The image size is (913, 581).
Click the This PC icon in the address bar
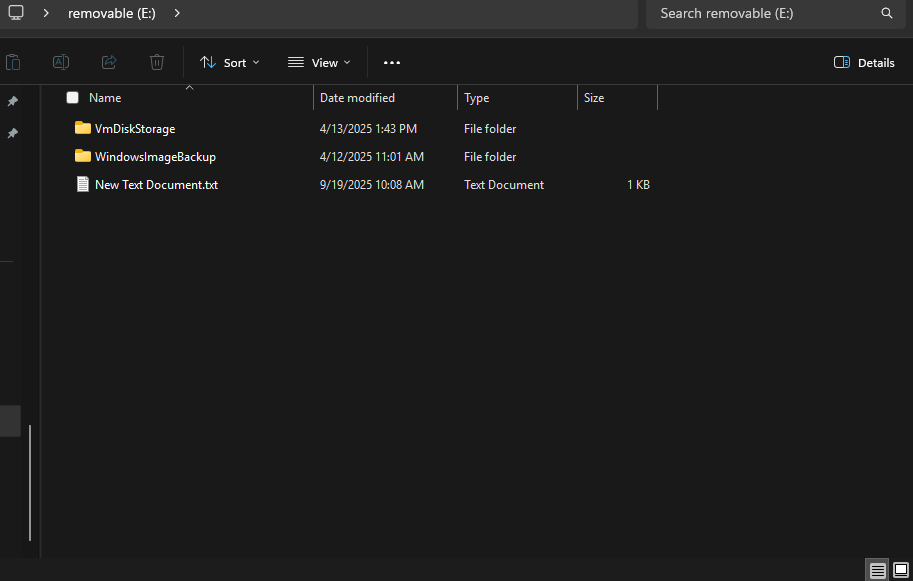click(14, 13)
